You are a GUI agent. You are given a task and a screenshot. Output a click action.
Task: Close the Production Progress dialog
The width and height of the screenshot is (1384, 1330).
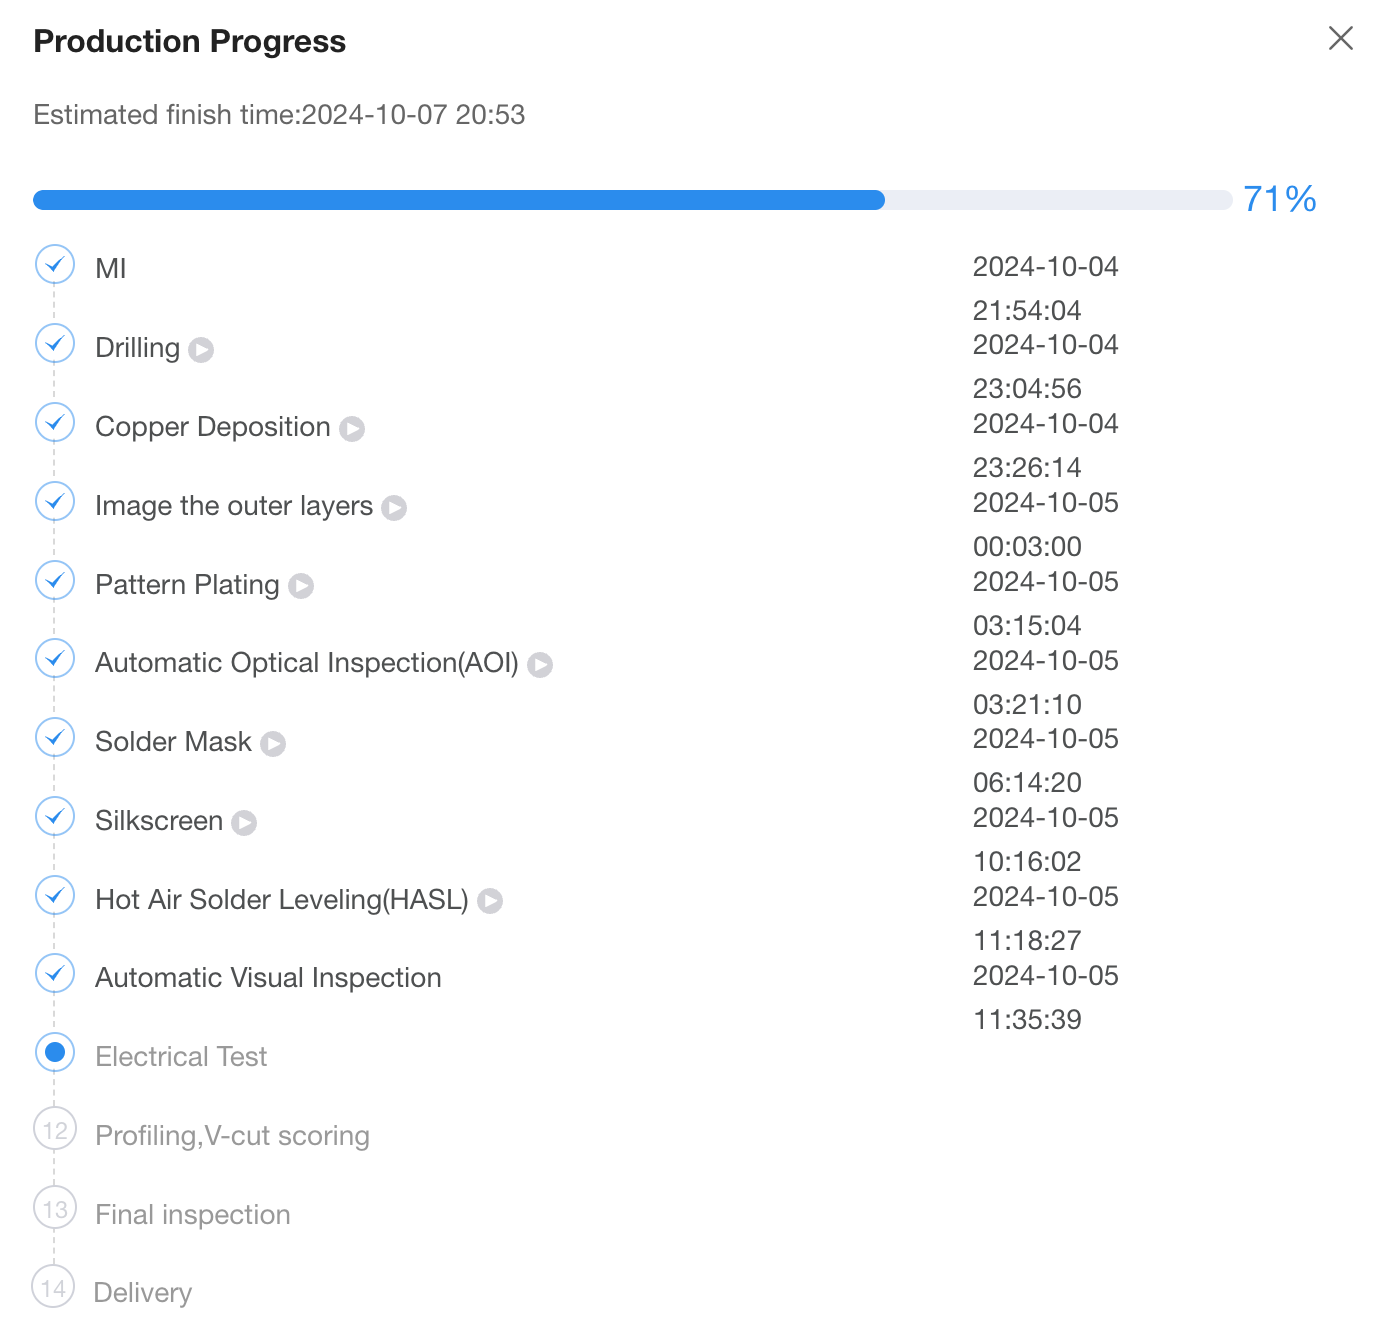[1341, 38]
